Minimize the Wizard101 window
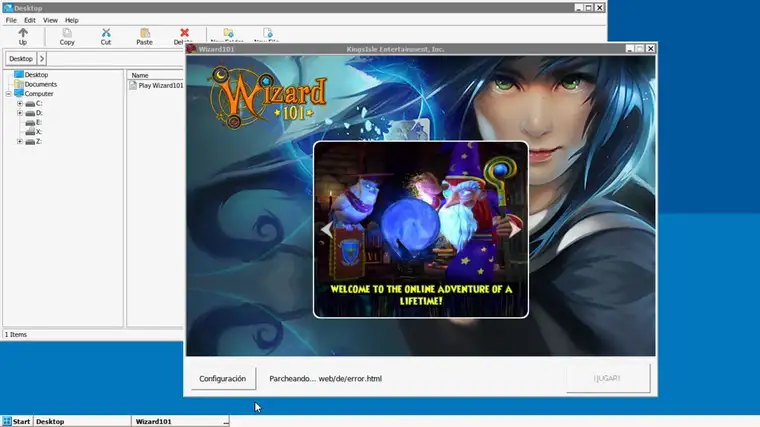 (x=630, y=48)
